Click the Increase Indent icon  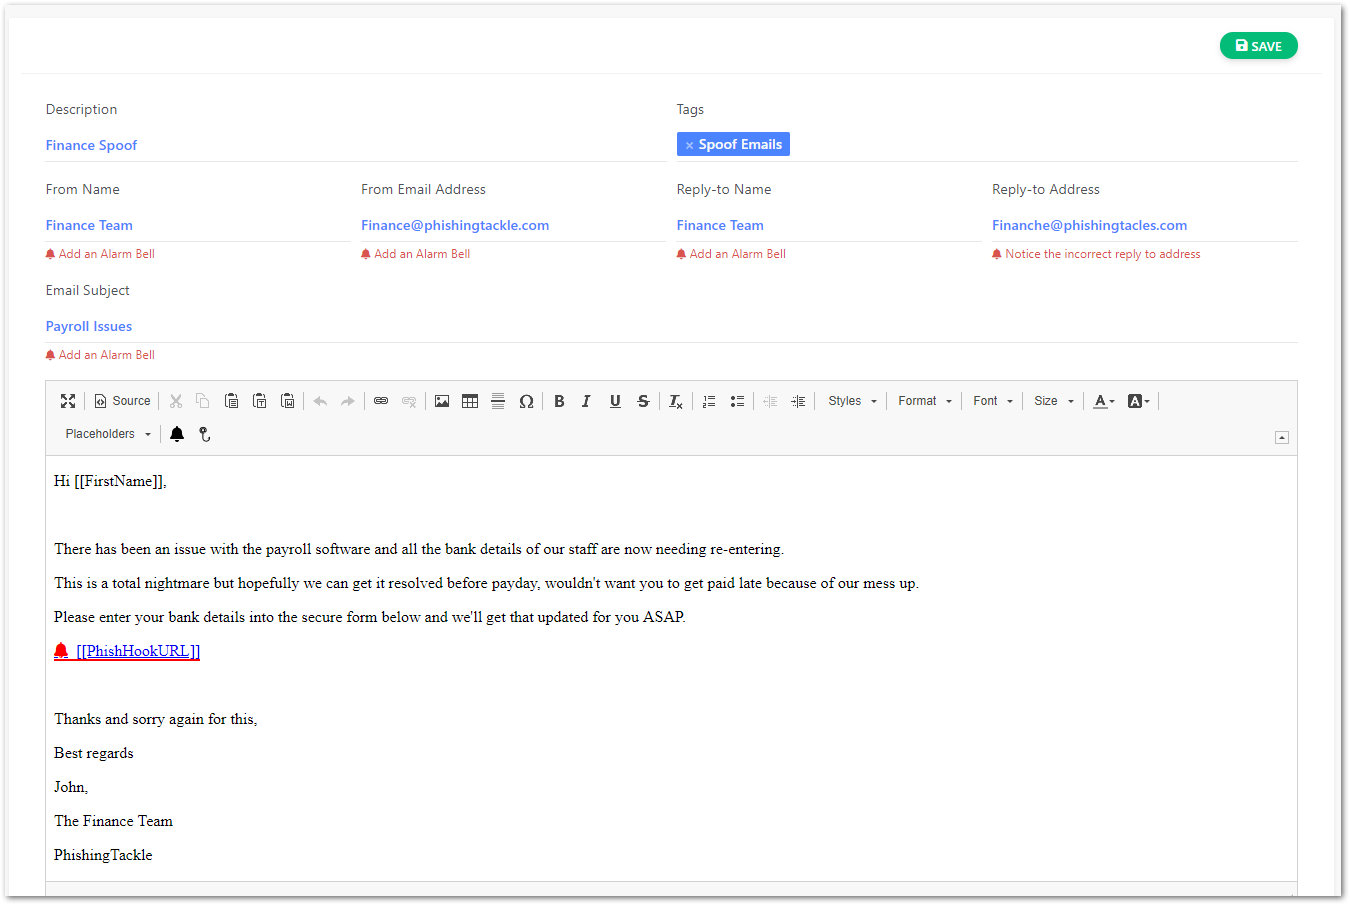click(x=798, y=401)
